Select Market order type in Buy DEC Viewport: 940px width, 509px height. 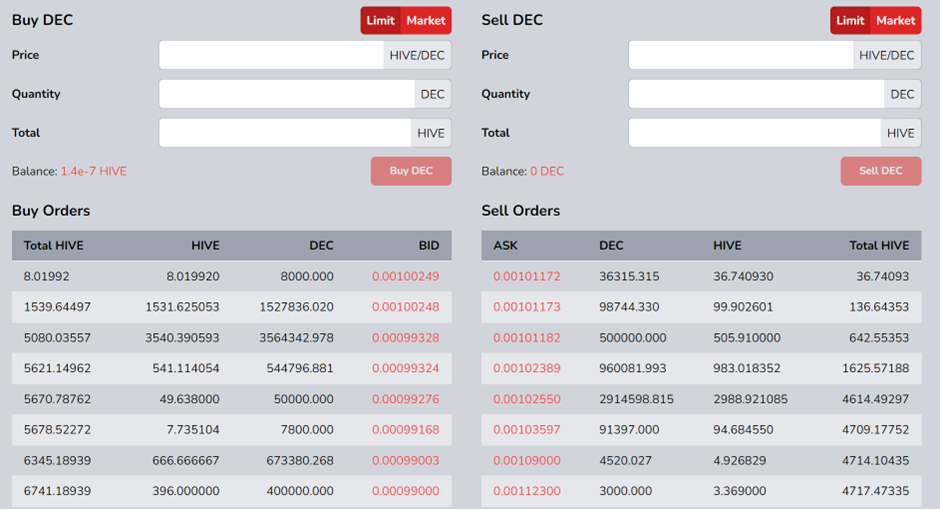[x=426, y=20]
